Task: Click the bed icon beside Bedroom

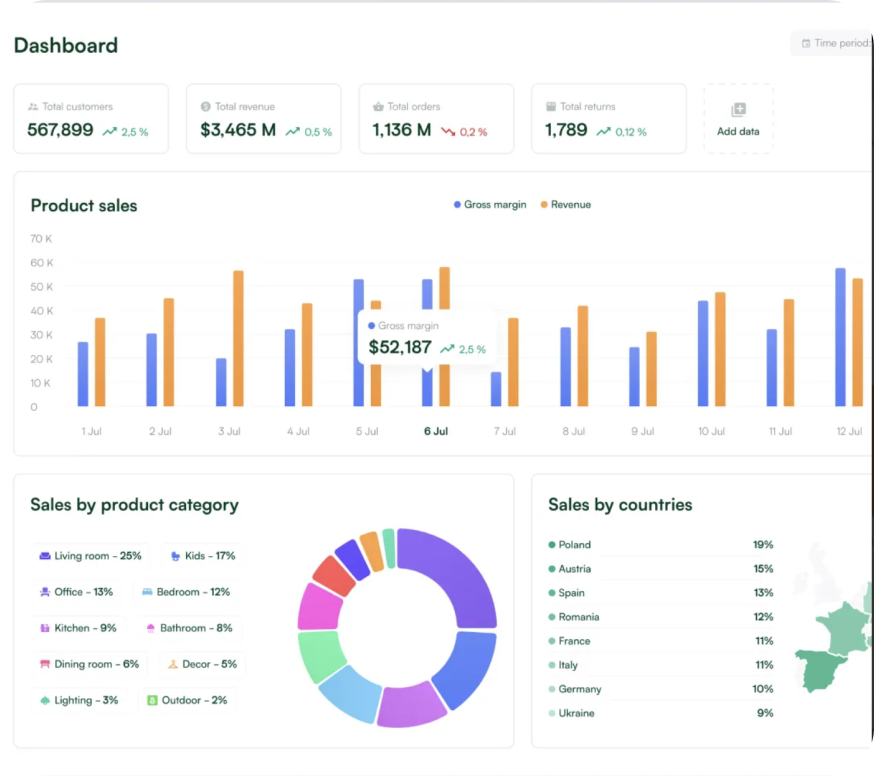Action: (x=147, y=592)
